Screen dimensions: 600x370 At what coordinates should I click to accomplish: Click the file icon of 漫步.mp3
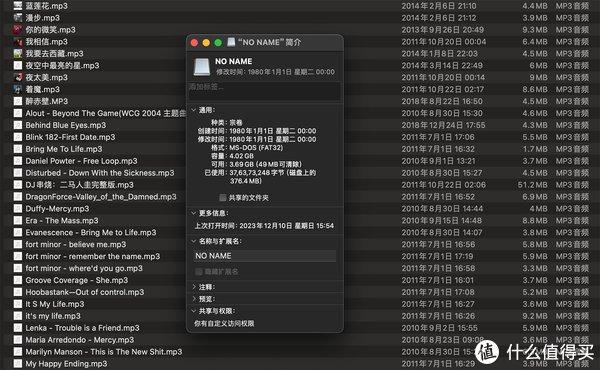click(18, 18)
